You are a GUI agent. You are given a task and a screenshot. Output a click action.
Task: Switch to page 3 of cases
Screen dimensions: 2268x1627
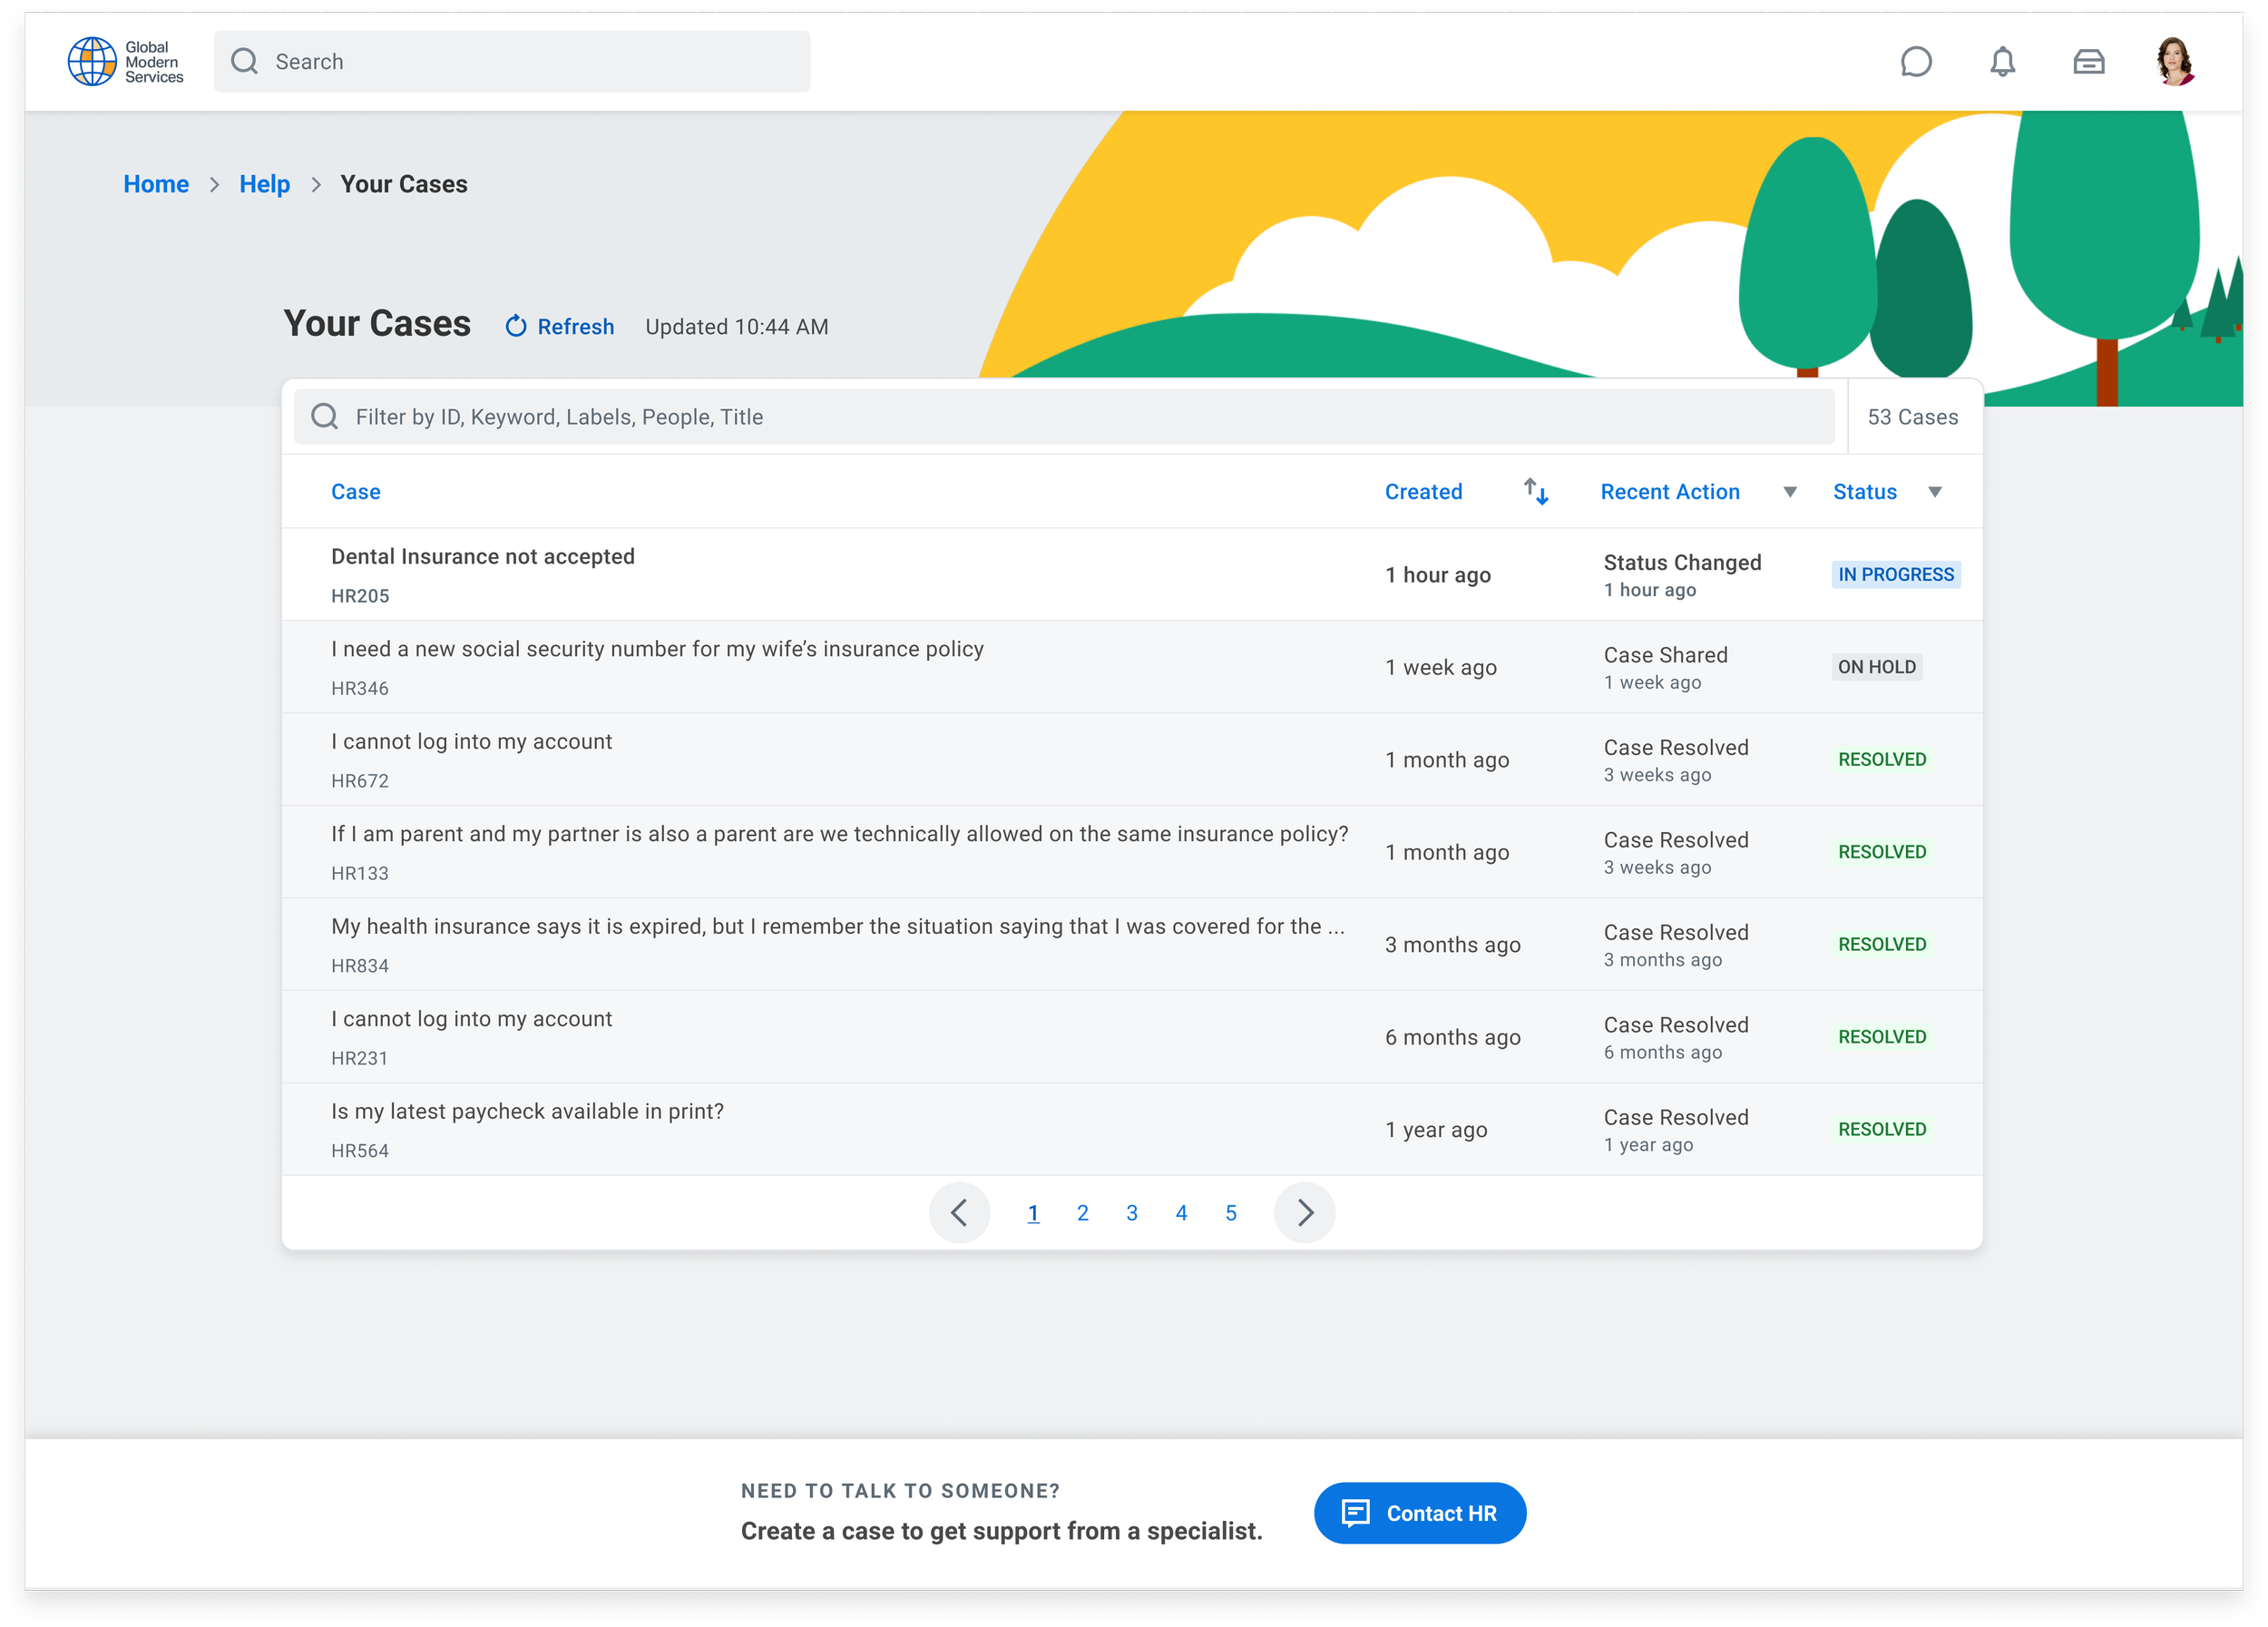click(x=1131, y=1213)
